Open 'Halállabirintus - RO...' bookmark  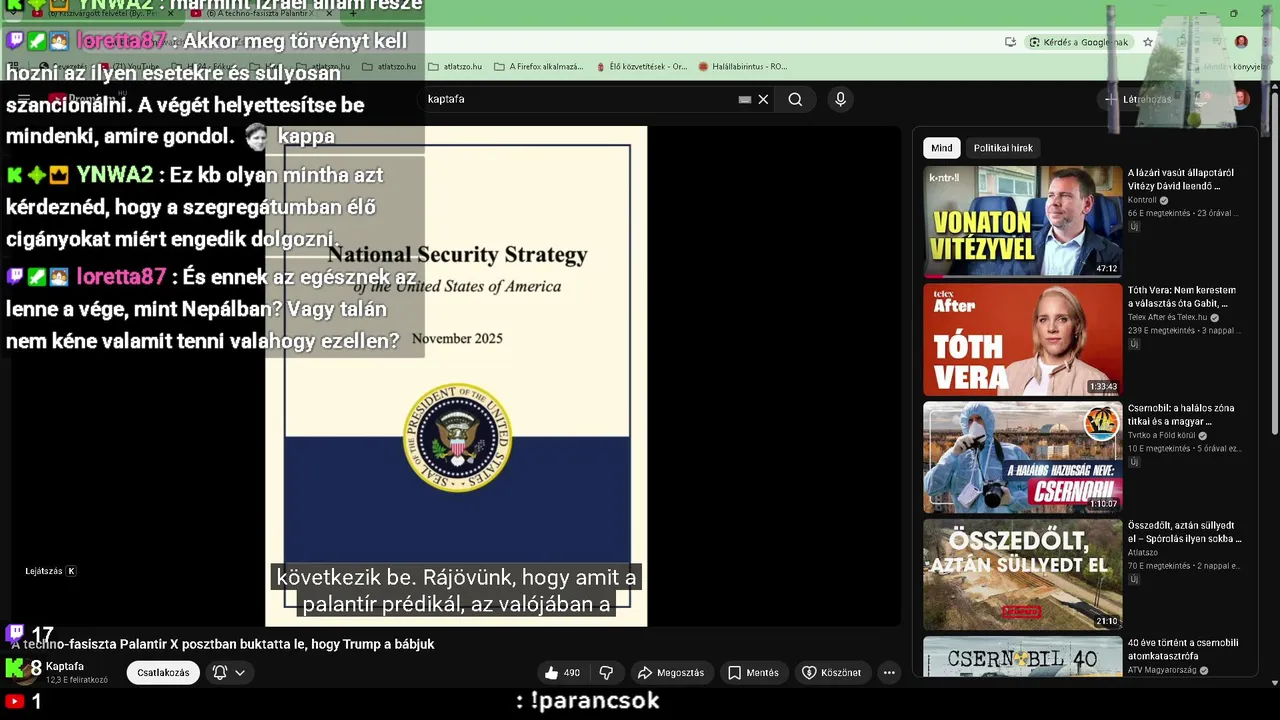click(x=743, y=67)
